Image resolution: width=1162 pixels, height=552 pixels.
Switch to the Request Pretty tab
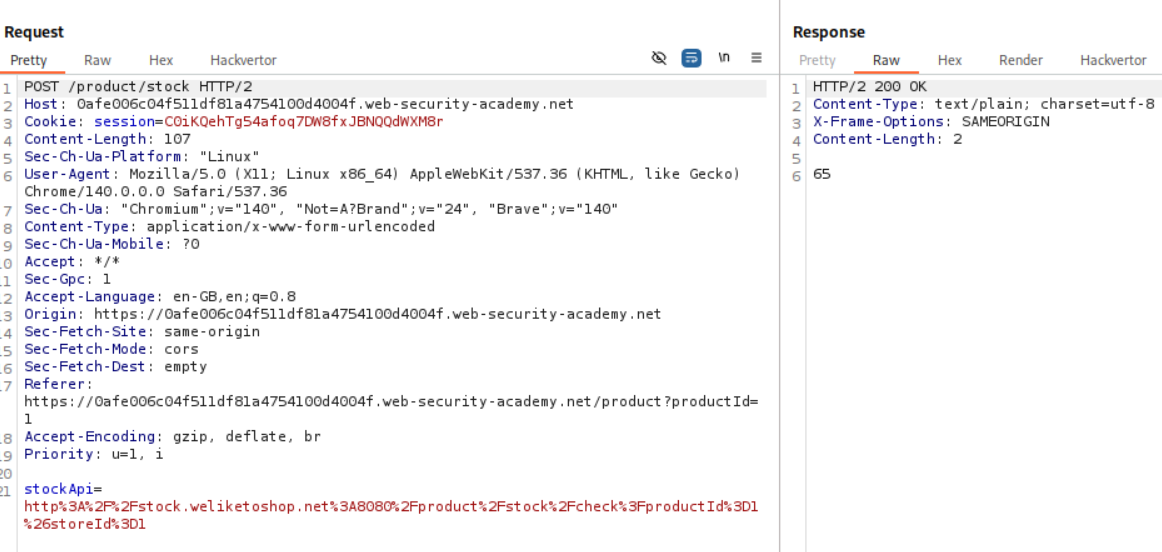tap(29, 60)
